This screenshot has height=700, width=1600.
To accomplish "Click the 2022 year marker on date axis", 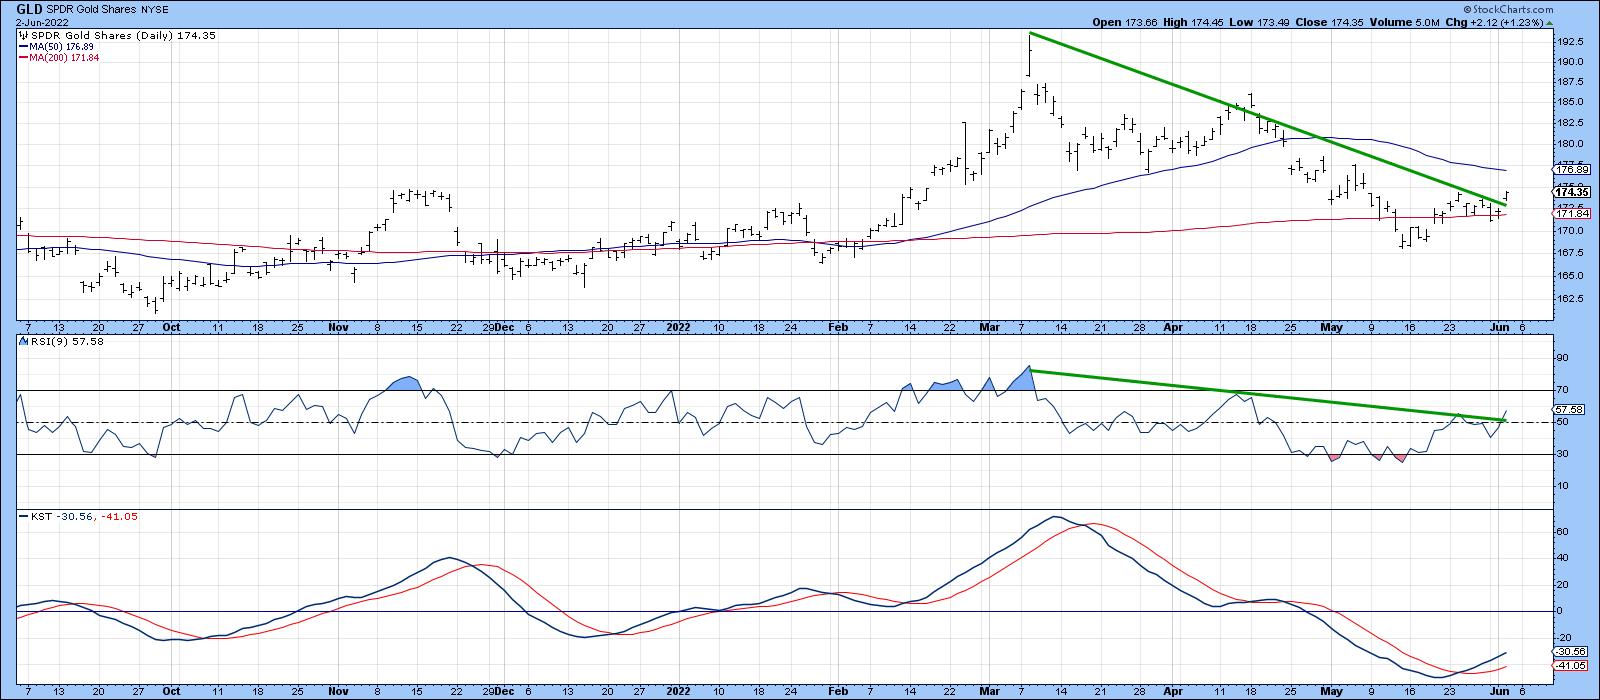I will pos(677,326).
